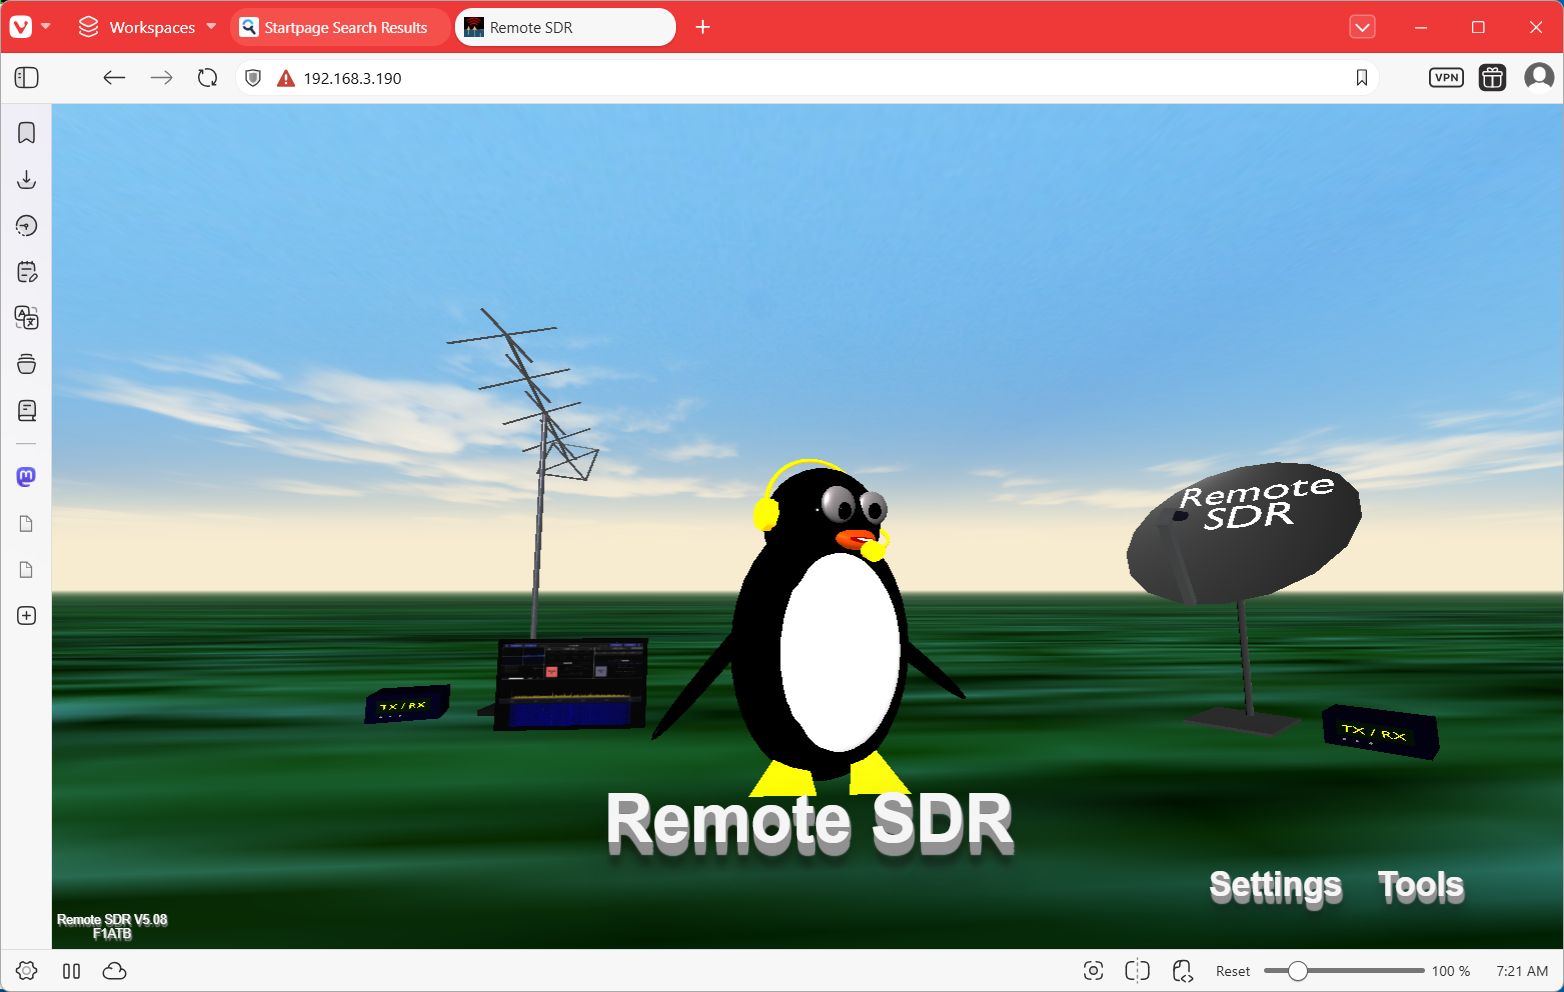
Task: Reload the current page
Action: (207, 78)
